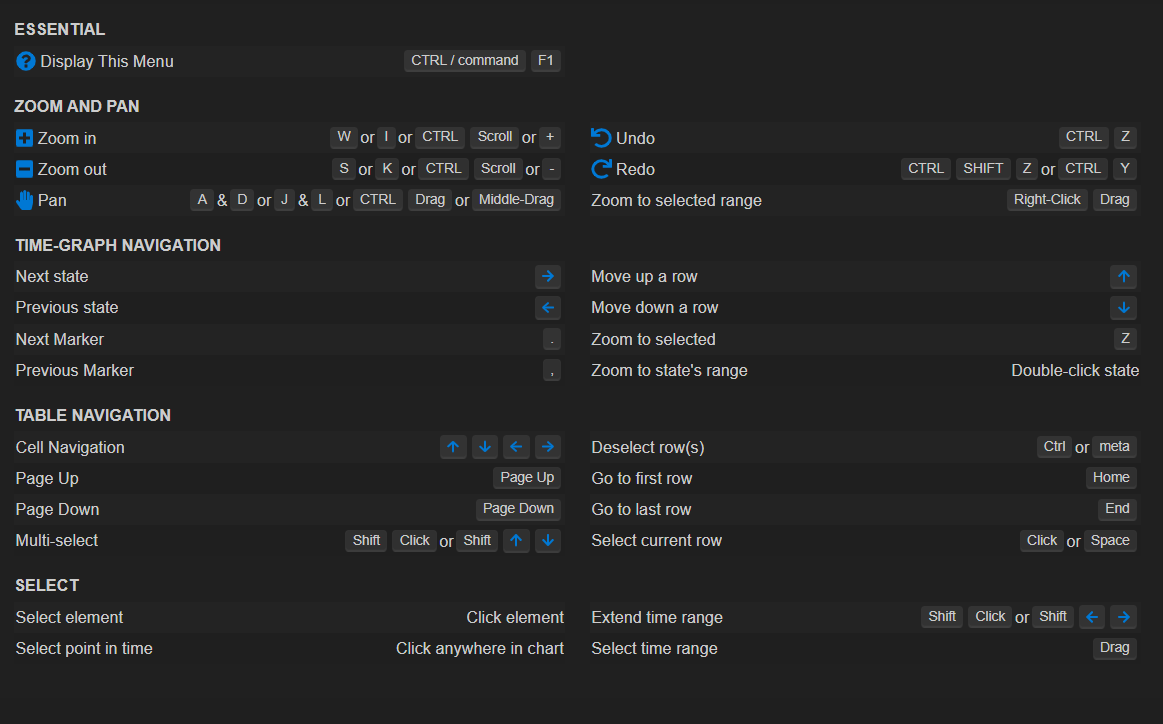This screenshot has height=724, width=1163.
Task: Click the Middle-Drag key cap
Action: (516, 200)
